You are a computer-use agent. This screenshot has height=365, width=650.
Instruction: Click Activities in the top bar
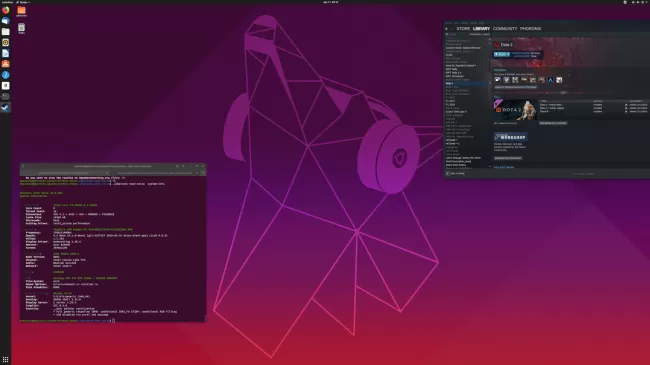click(x=7, y=2)
